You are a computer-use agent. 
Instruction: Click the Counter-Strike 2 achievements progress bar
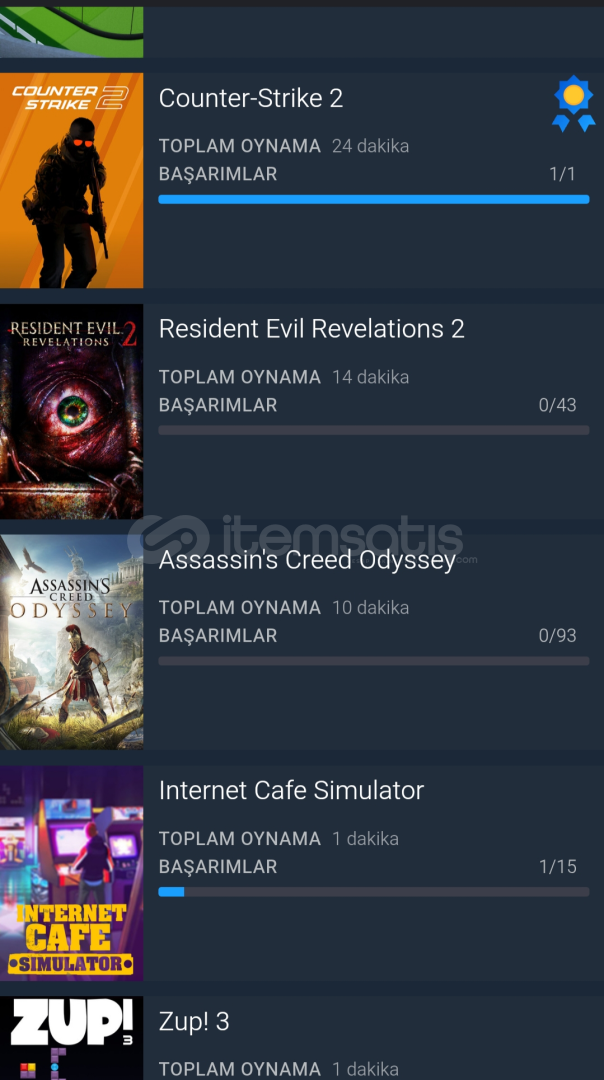[374, 199]
